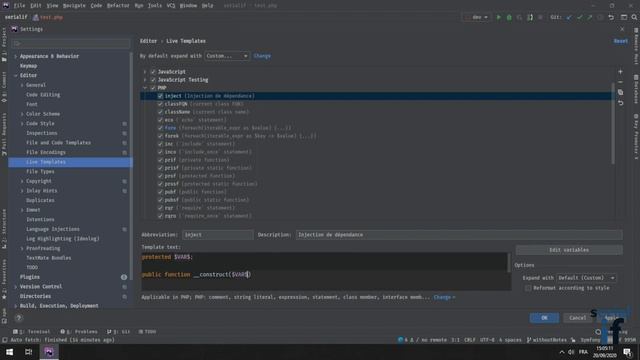
Task: Expand Appearance & Behavior settings
Action: coord(16,56)
